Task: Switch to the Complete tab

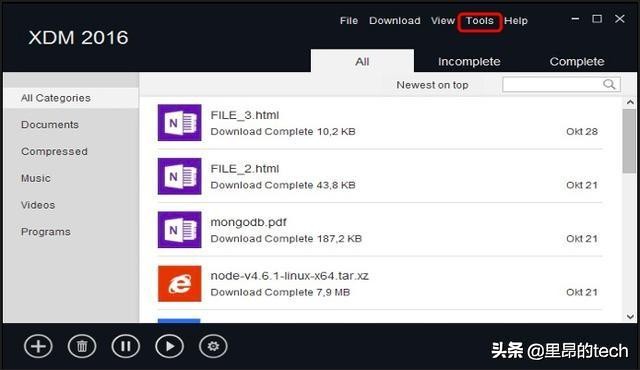Action: (x=577, y=62)
